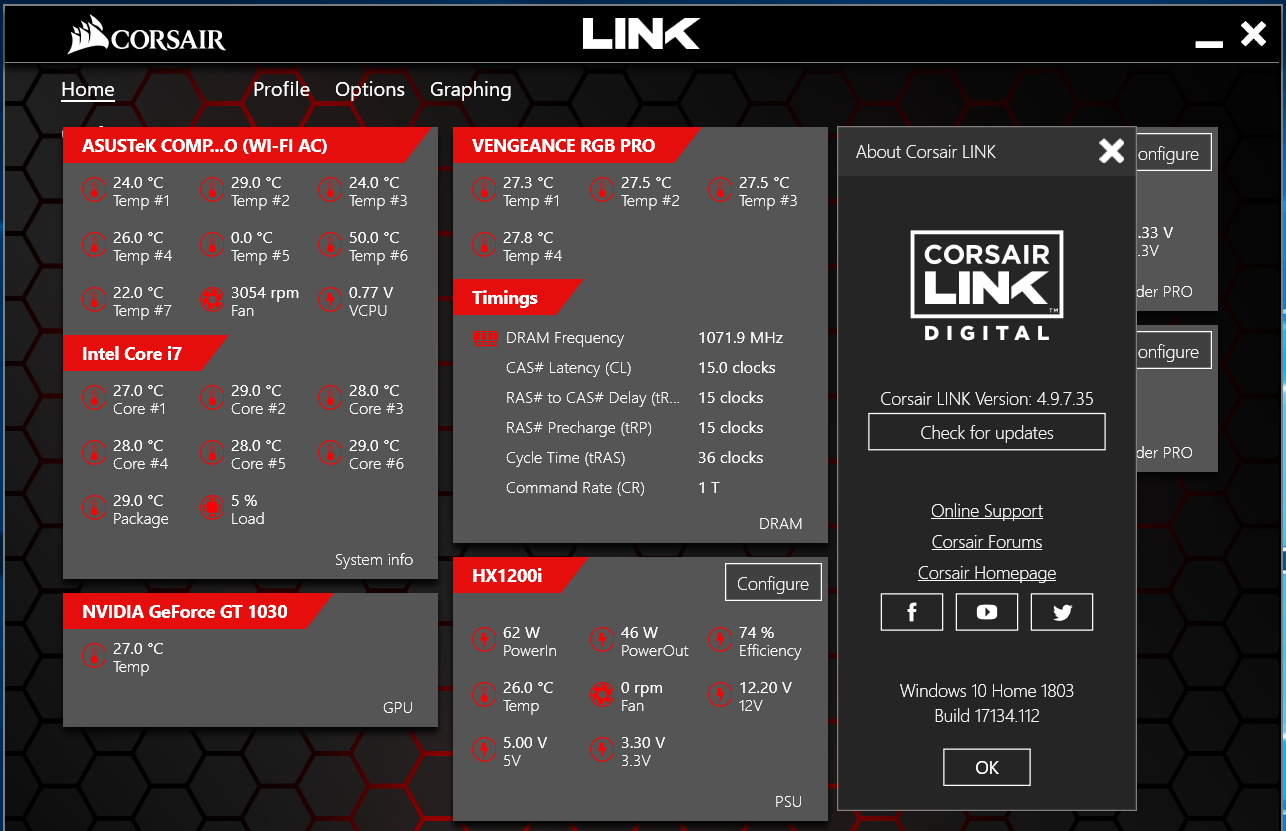Go to the Home tab
This screenshot has height=831, width=1286.
pos(88,89)
